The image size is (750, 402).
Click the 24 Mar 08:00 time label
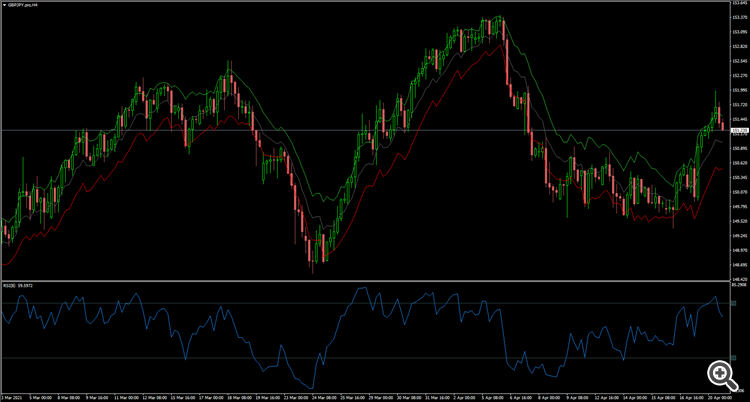324,398
